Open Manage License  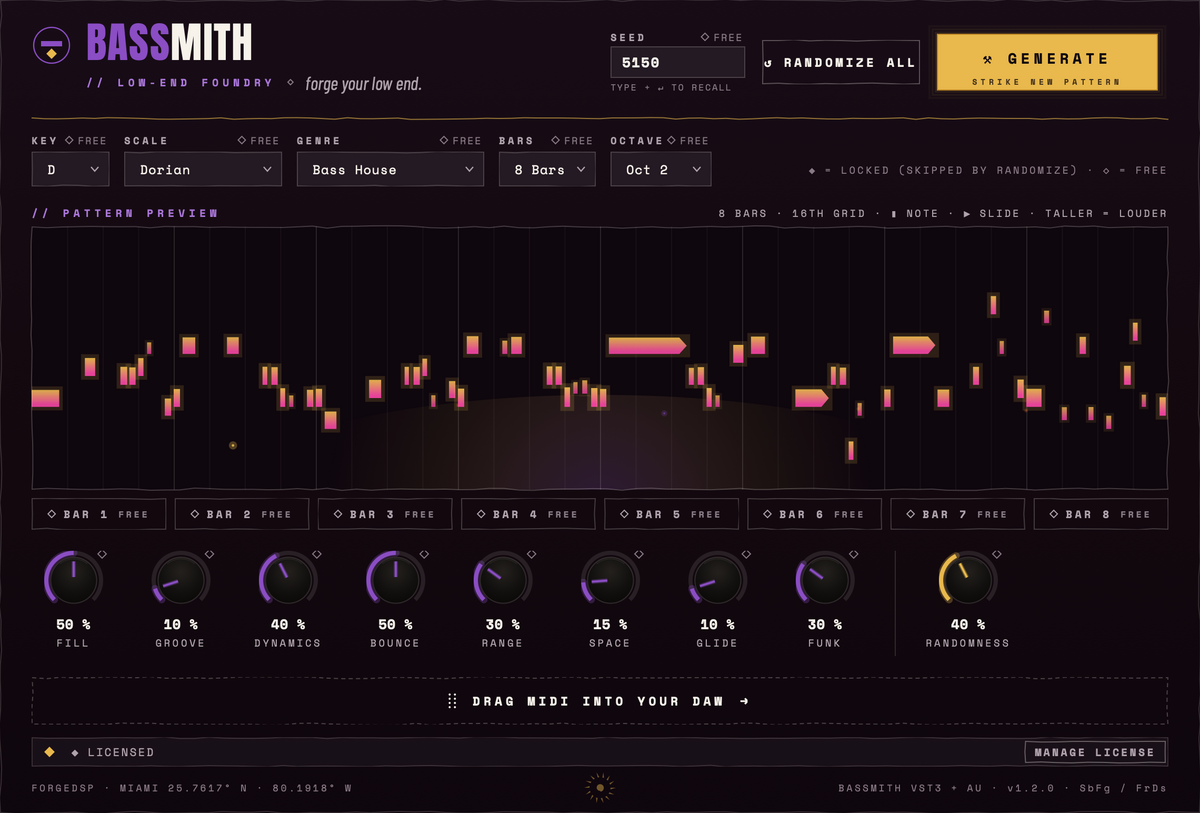[x=1095, y=752]
